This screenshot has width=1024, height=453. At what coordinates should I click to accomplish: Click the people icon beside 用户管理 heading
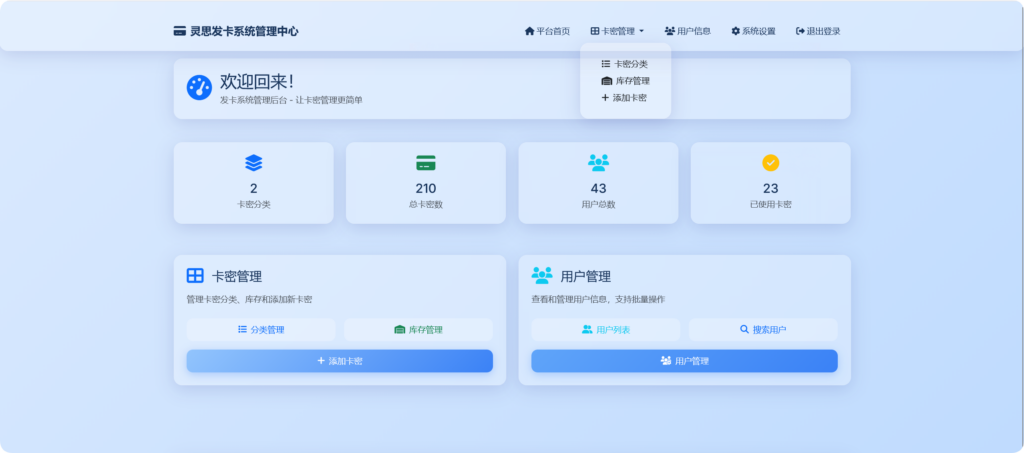click(x=542, y=276)
